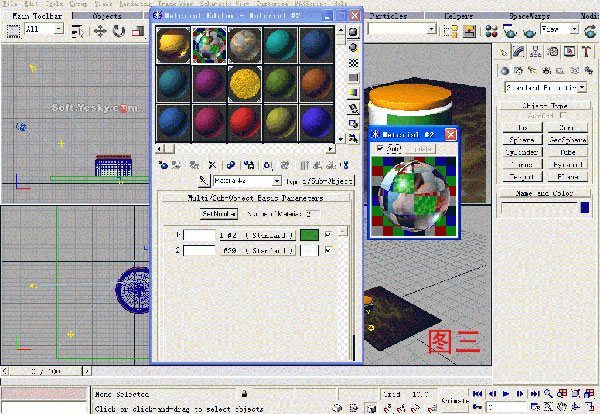Collapse Name and Color rollout
600x414 pixels.
pyautogui.click(x=545, y=193)
